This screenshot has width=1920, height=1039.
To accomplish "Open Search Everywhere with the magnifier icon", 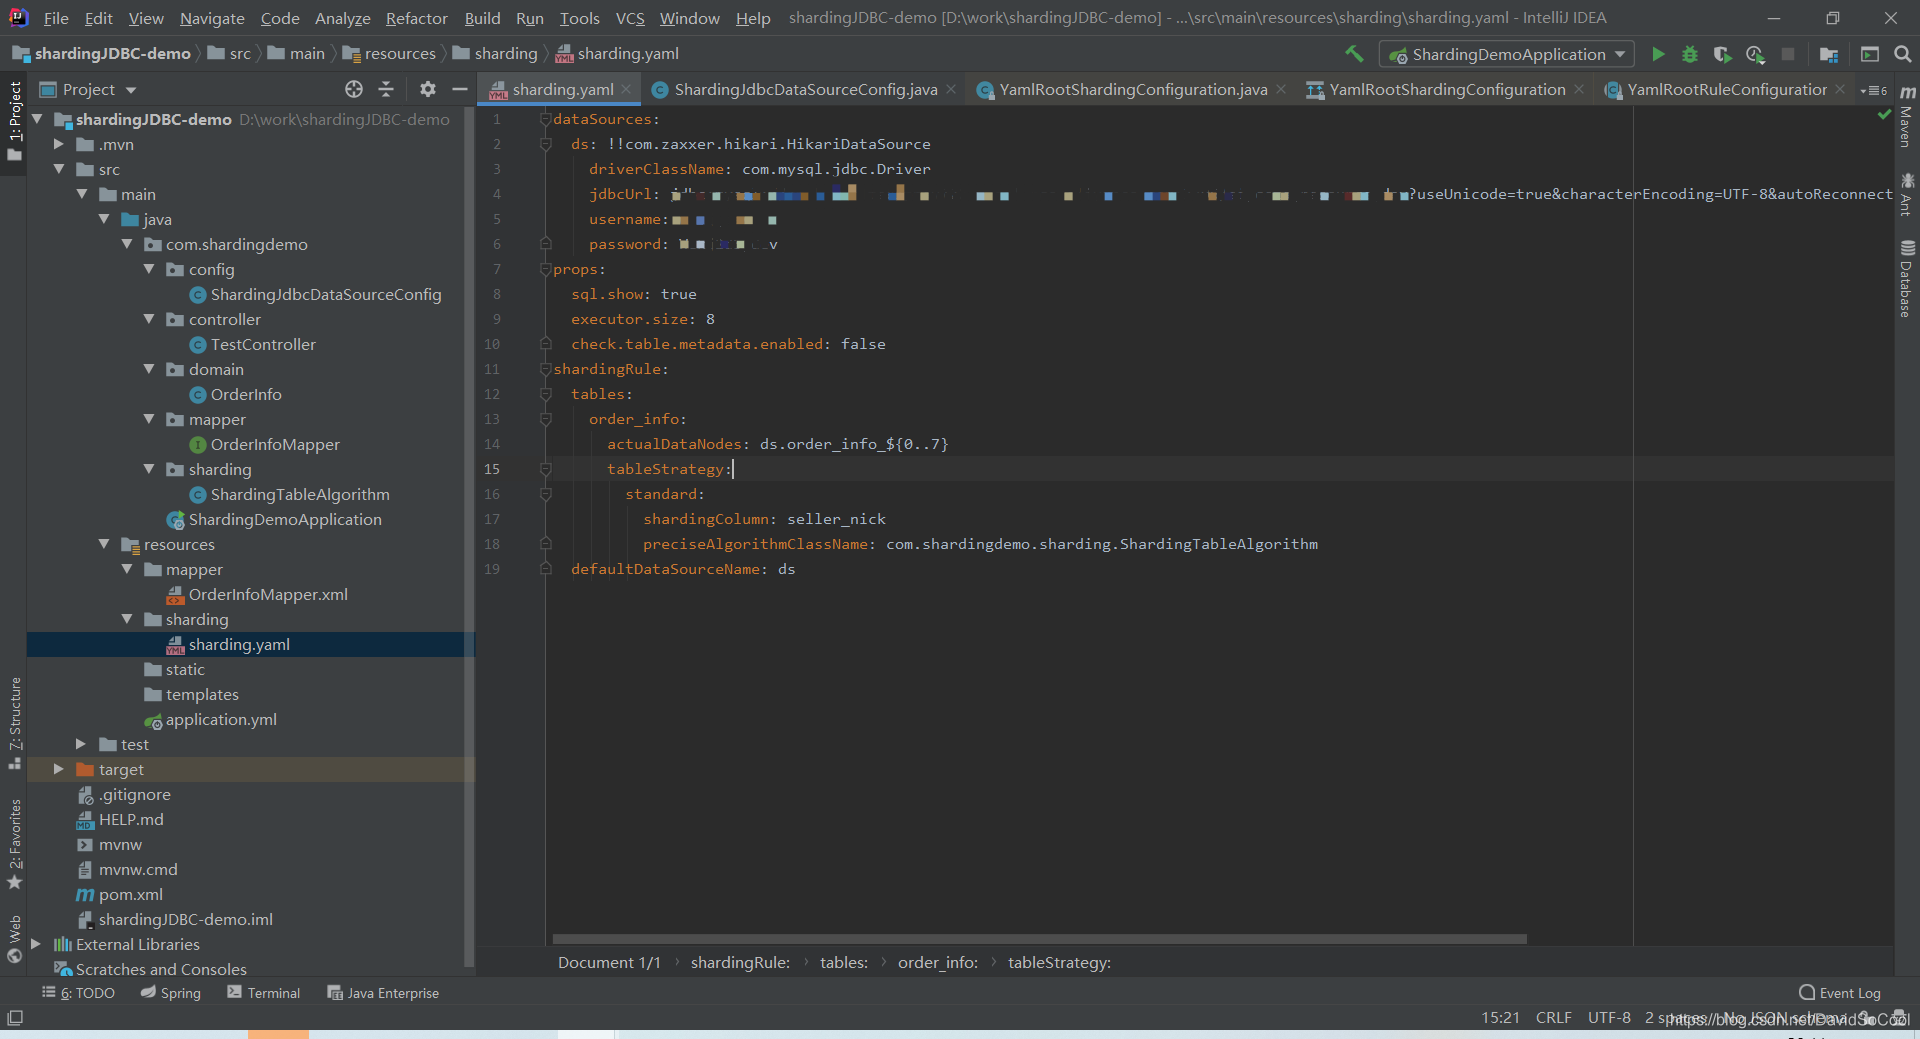I will coord(1903,54).
